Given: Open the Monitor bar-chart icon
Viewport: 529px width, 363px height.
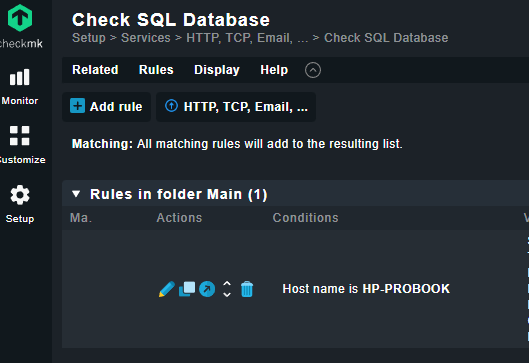Looking at the screenshot, I should pos(20,78).
